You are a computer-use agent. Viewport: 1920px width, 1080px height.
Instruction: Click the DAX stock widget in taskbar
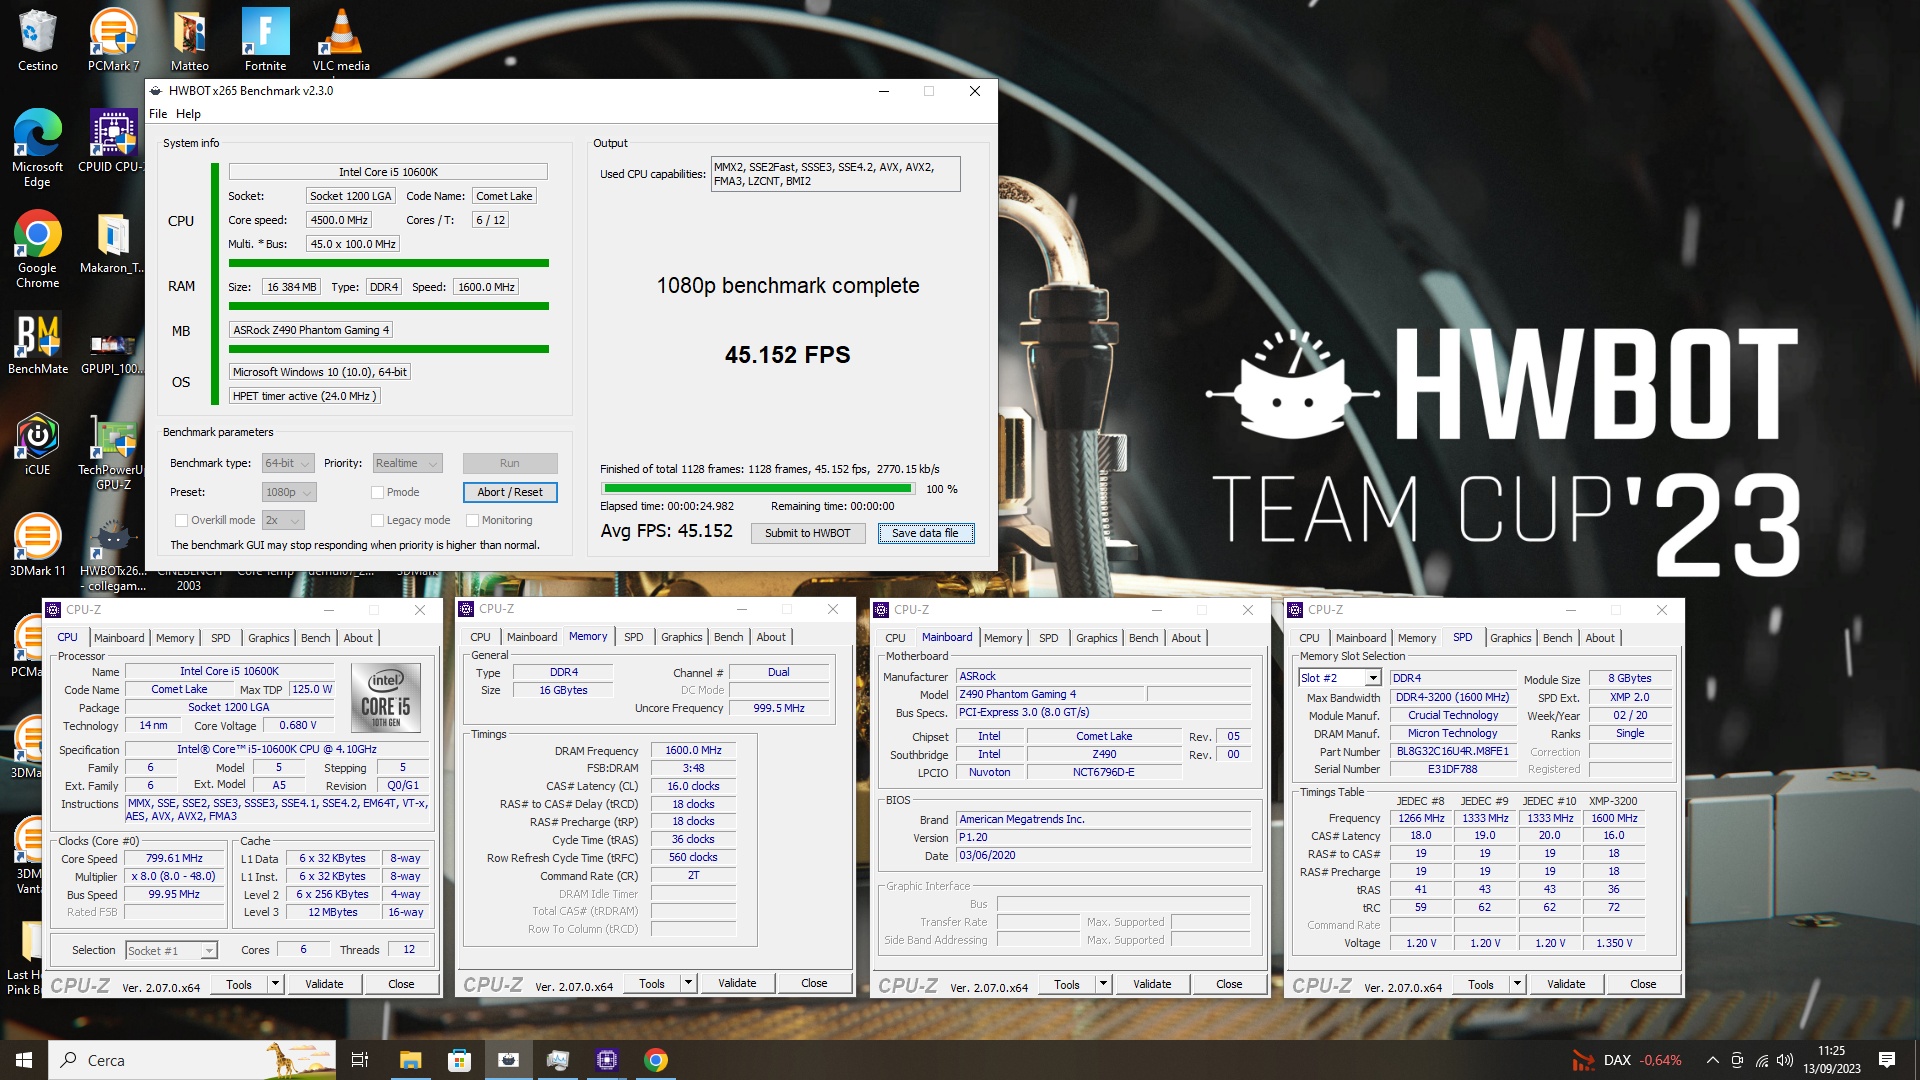[x=1628, y=1060]
